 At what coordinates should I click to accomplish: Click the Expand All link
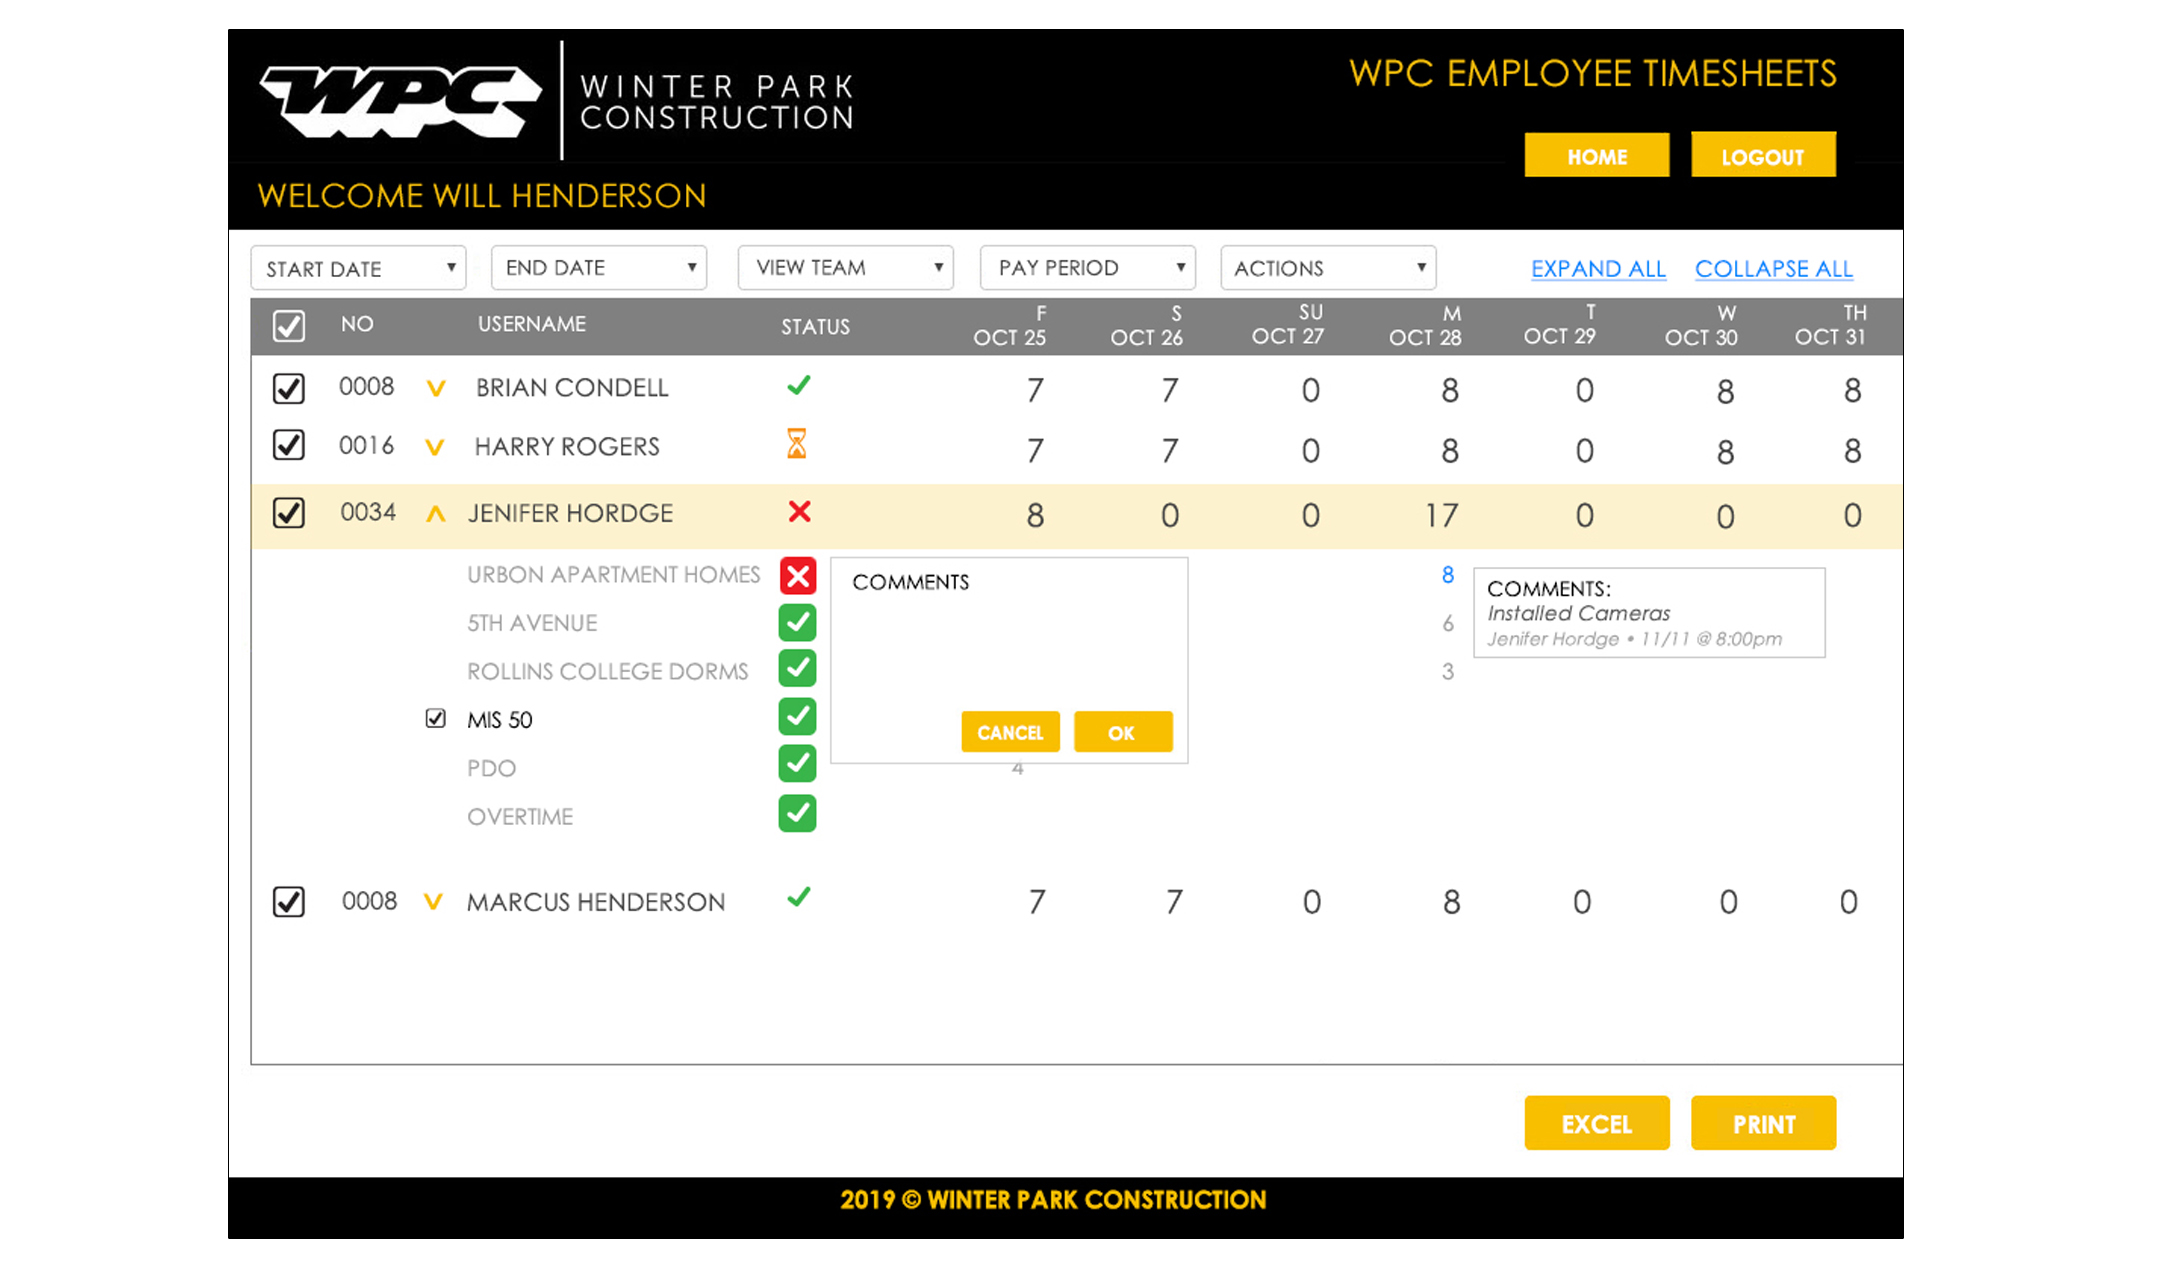tap(1597, 269)
